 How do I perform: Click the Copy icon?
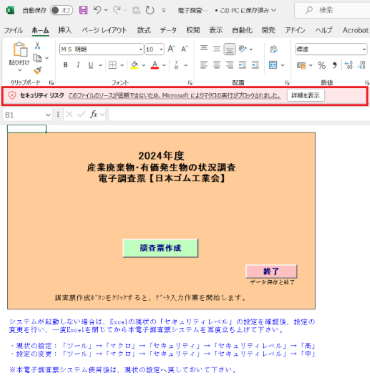pos(38,58)
